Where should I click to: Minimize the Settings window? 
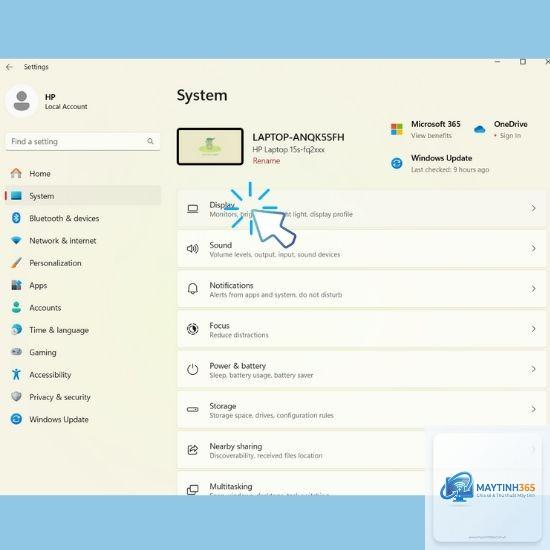[x=497, y=62]
